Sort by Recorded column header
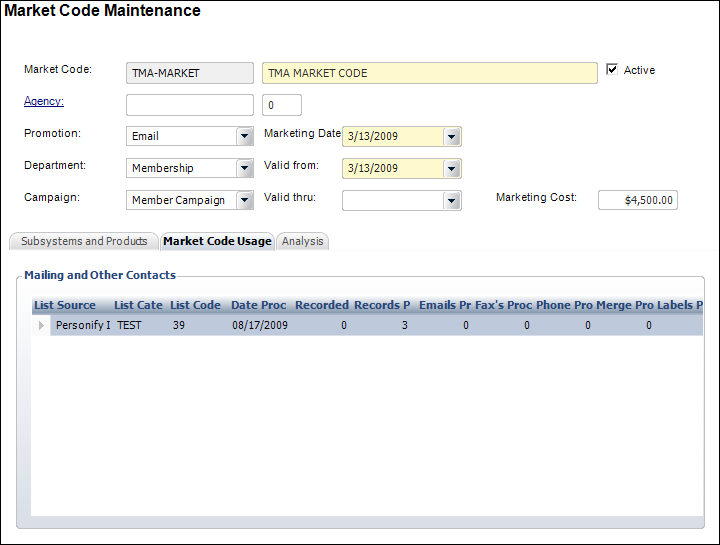The height and width of the screenshot is (545, 720). [x=322, y=305]
